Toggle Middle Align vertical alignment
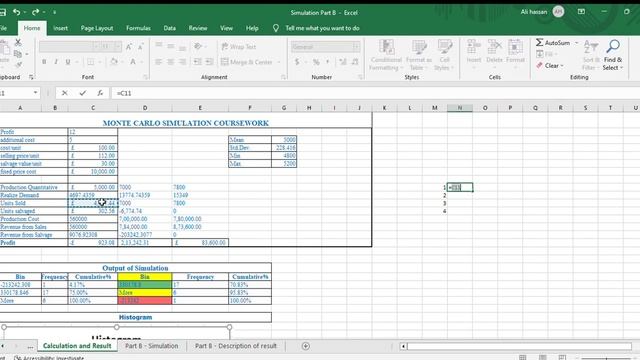Image resolution: width=640 pixels, height=360 pixels. 171,47
